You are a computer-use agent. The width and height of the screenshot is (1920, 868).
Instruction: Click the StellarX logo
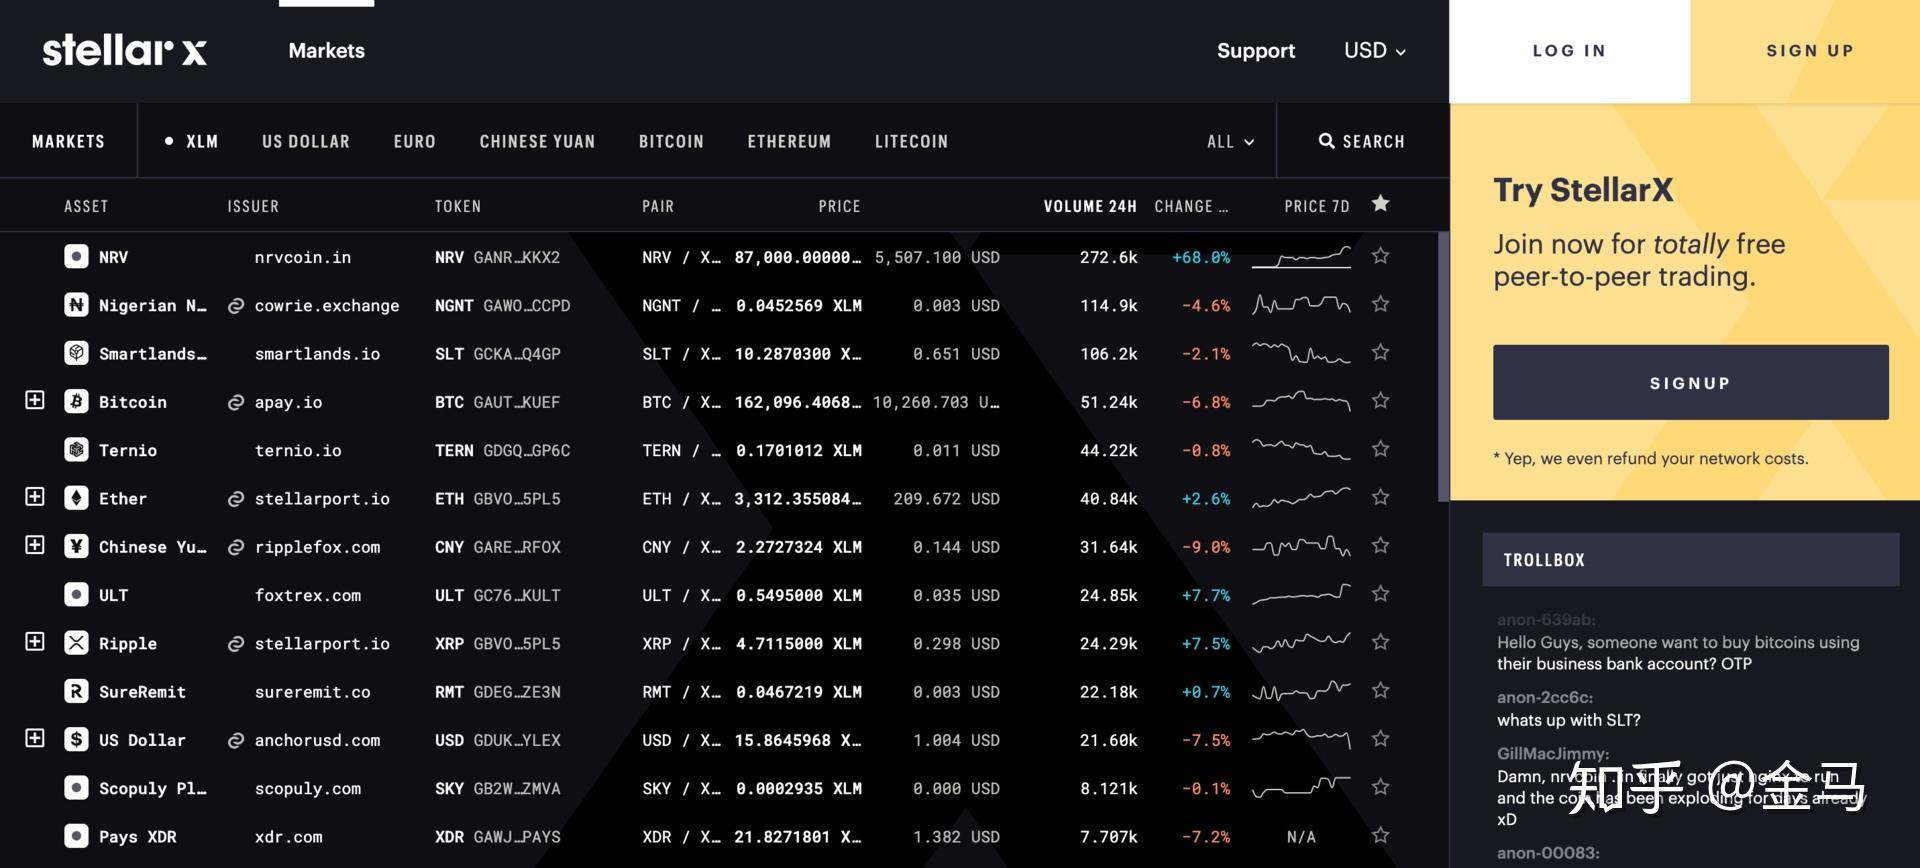[124, 50]
